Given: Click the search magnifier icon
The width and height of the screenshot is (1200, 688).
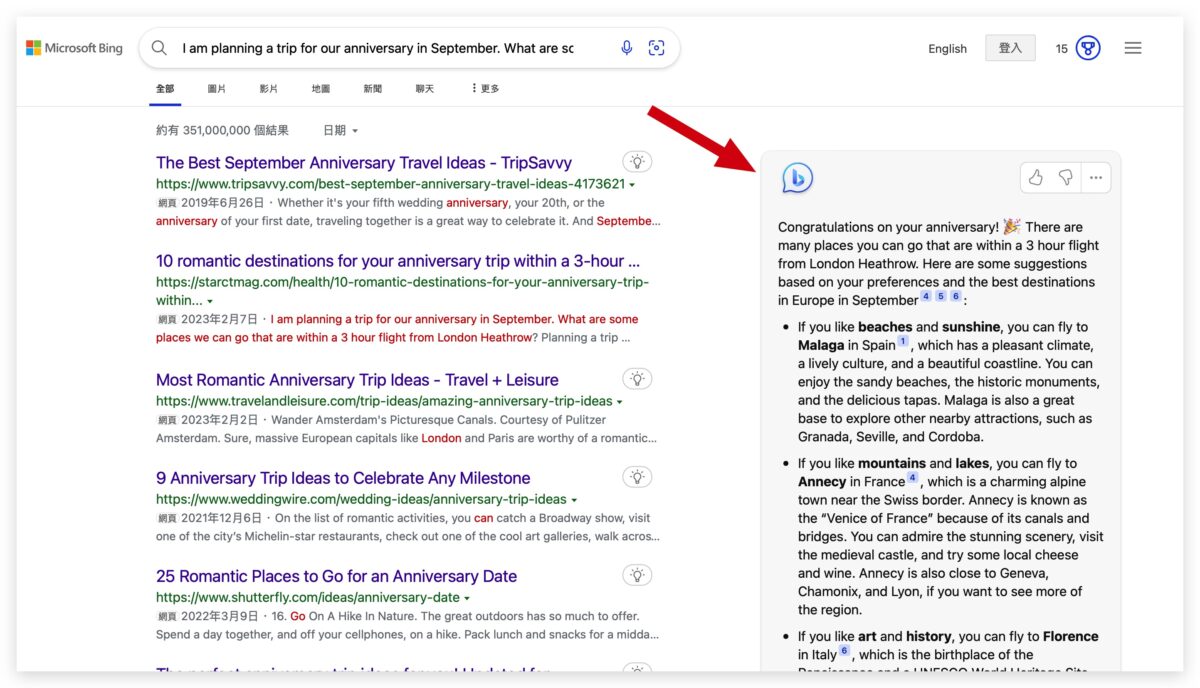Looking at the screenshot, I should click(x=159, y=48).
